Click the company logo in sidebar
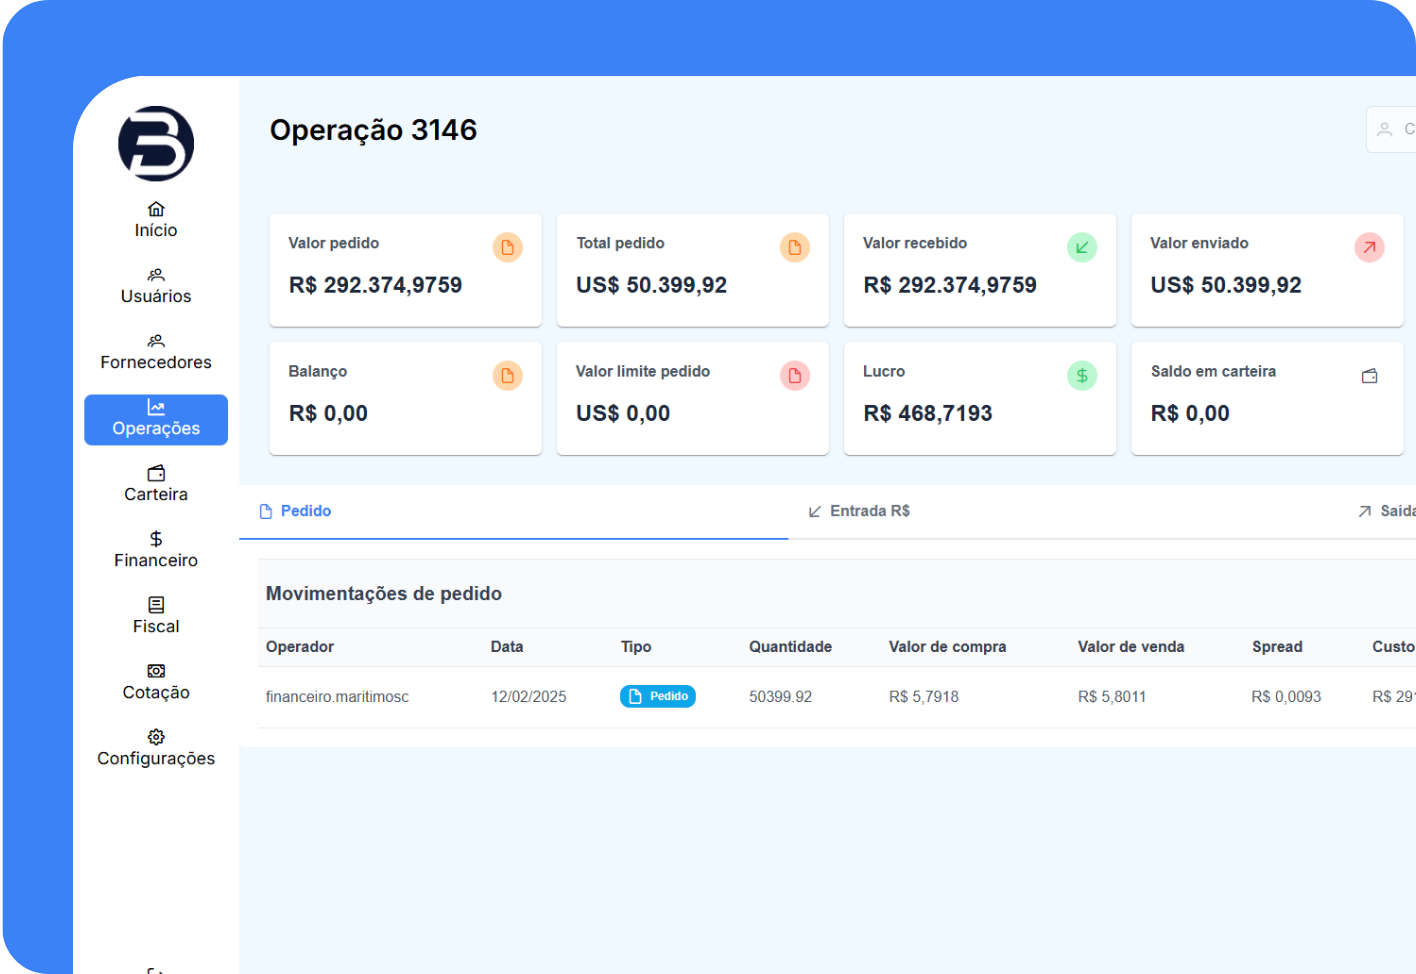Viewport: 1416px width, 974px height. click(x=156, y=144)
